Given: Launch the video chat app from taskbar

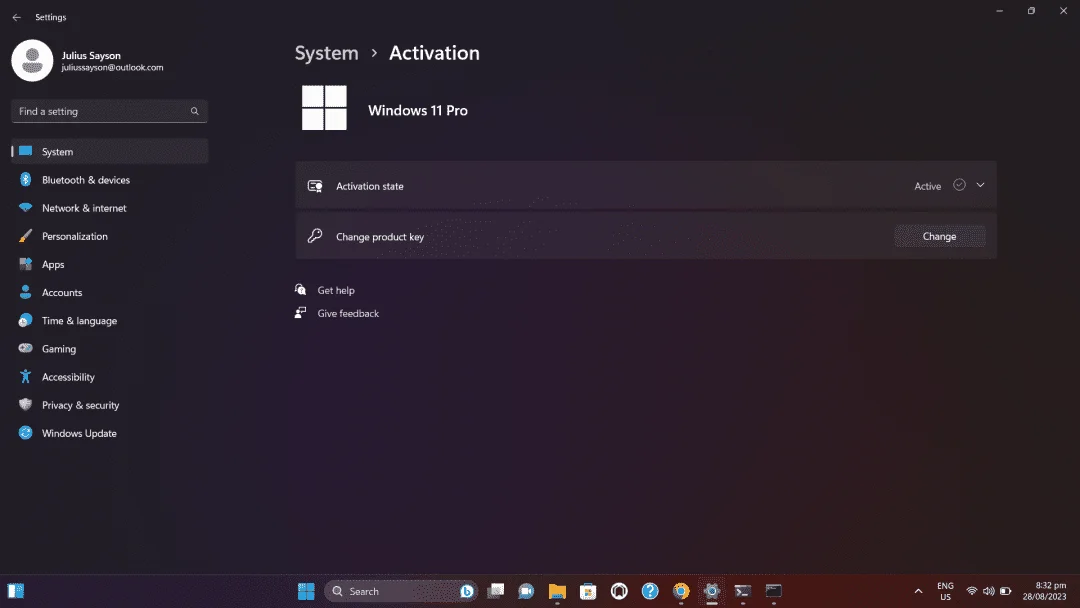Looking at the screenshot, I should (526, 591).
